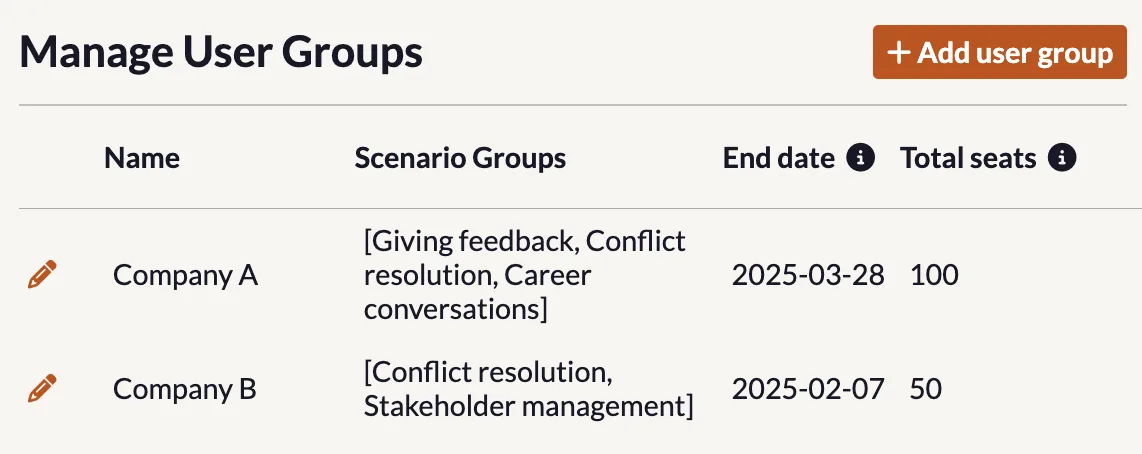This screenshot has height=454, width=1142.
Task: Edit Company A using its pencil icon
Action: 42,275
